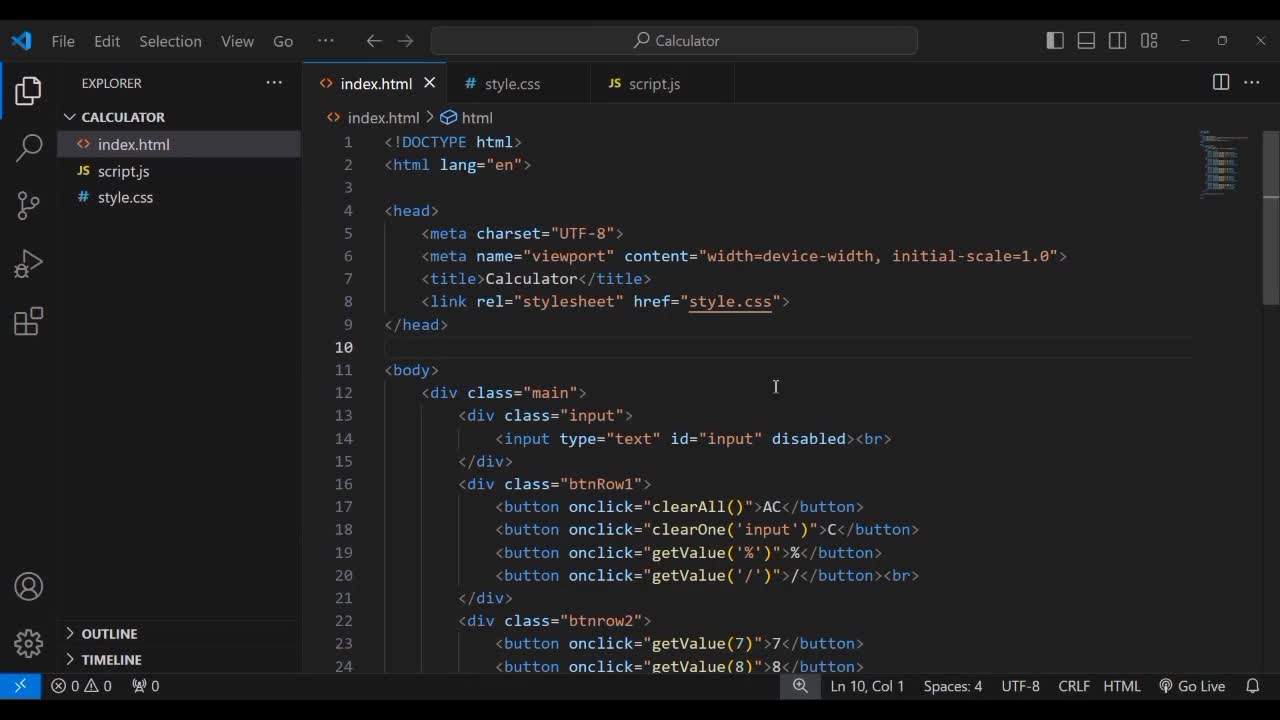Screen dimensions: 1280x720
Task: Open the Manage gear menu
Action: point(29,643)
